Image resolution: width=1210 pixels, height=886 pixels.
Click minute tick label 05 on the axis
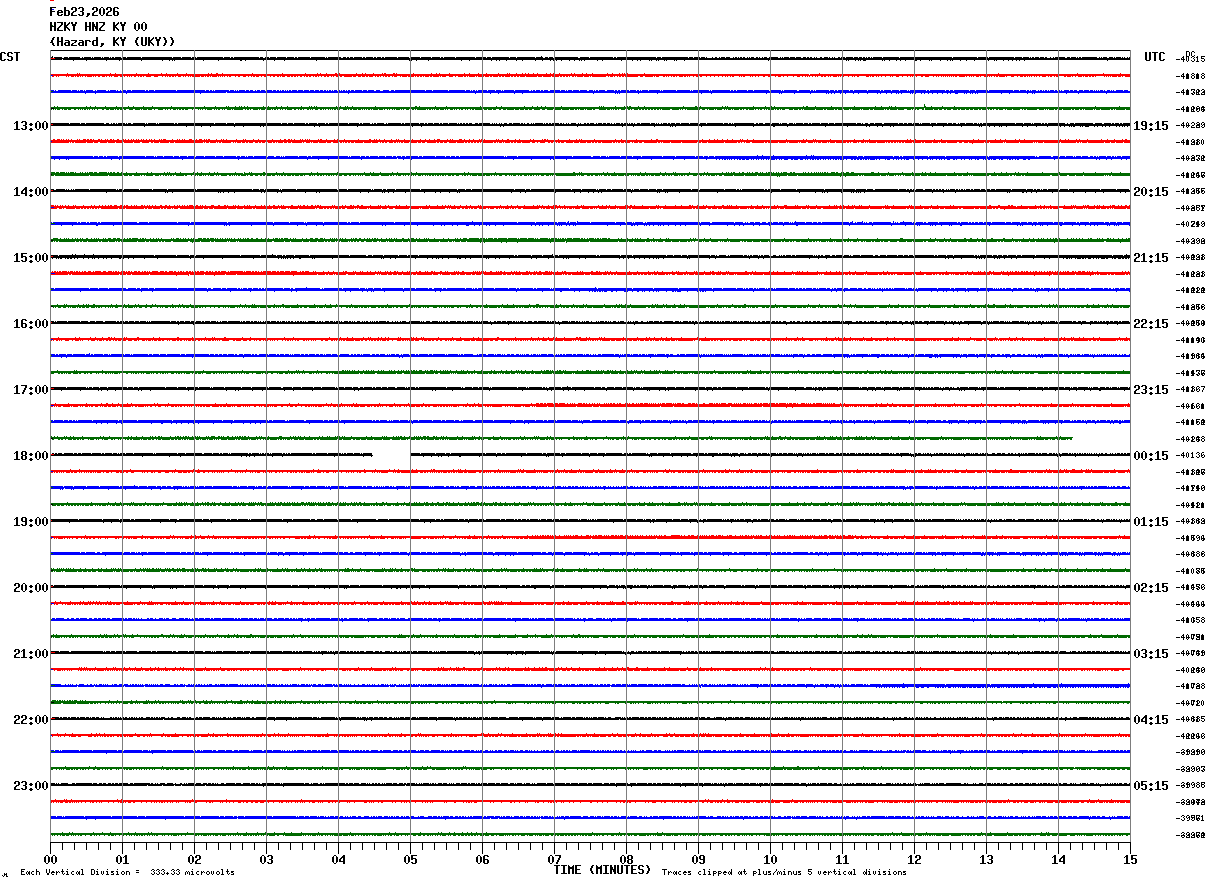[x=410, y=859]
